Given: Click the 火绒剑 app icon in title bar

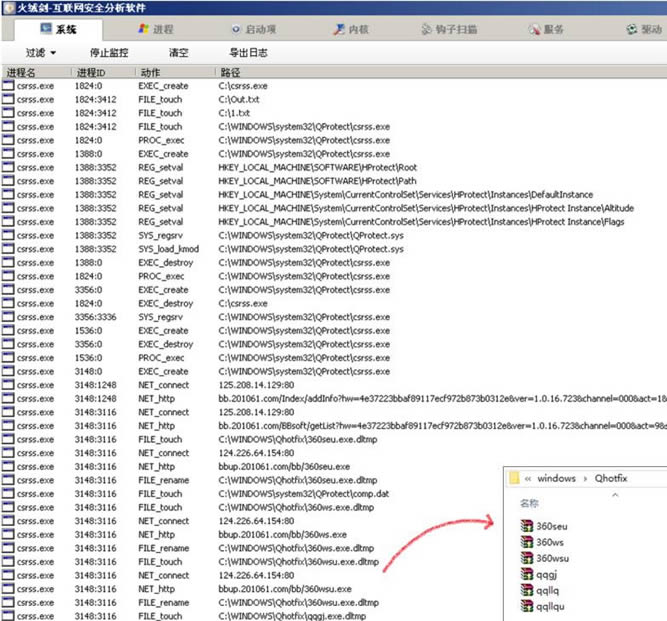Looking at the screenshot, I should tap(8, 8).
